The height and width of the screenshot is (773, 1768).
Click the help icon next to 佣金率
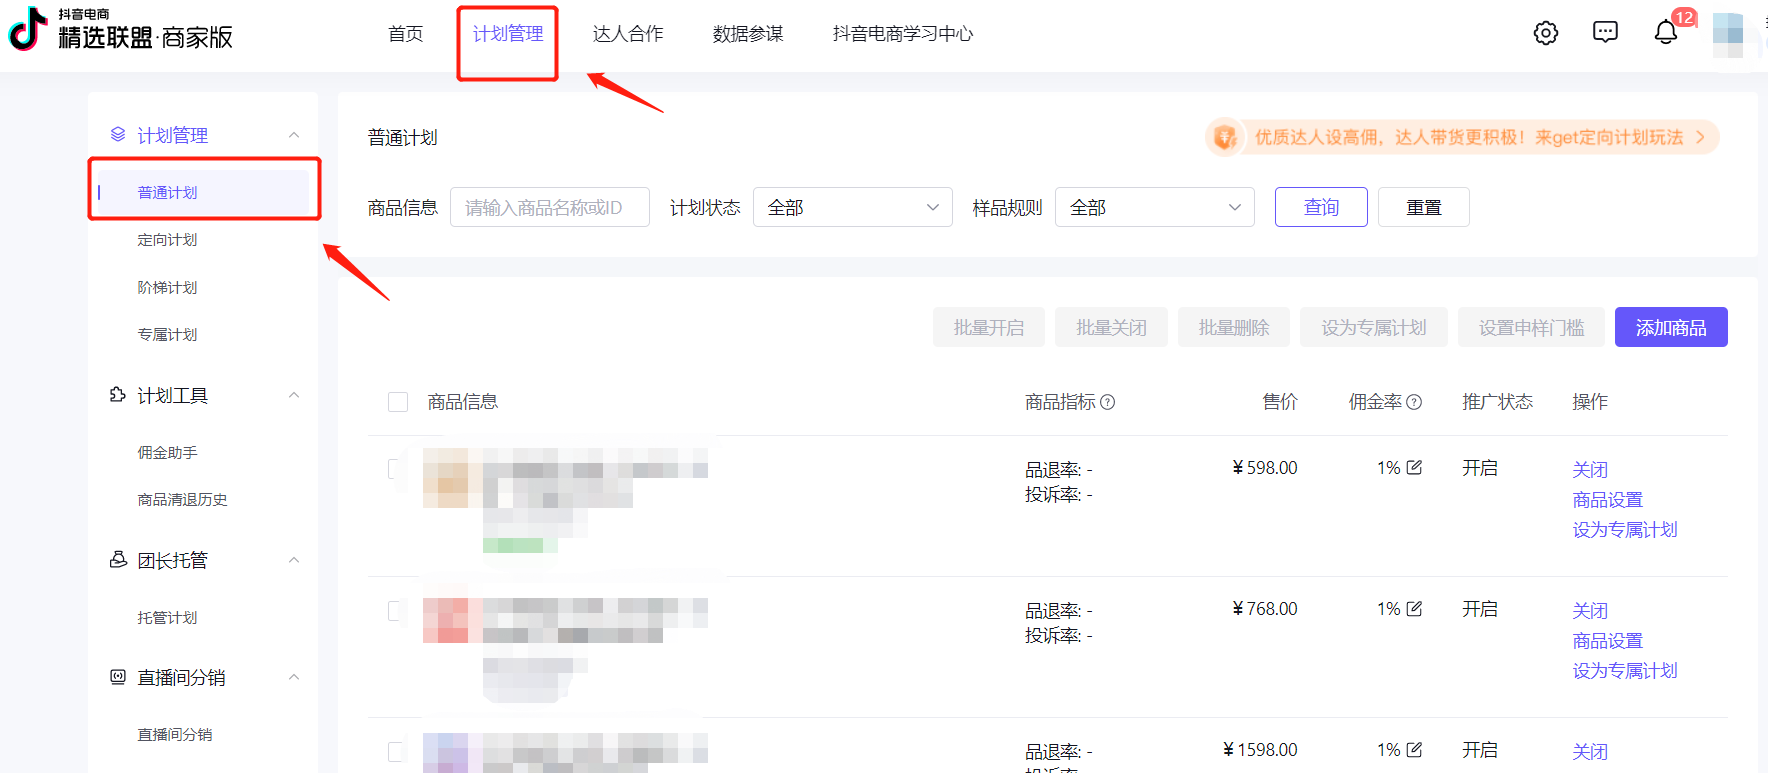[x=1414, y=402]
